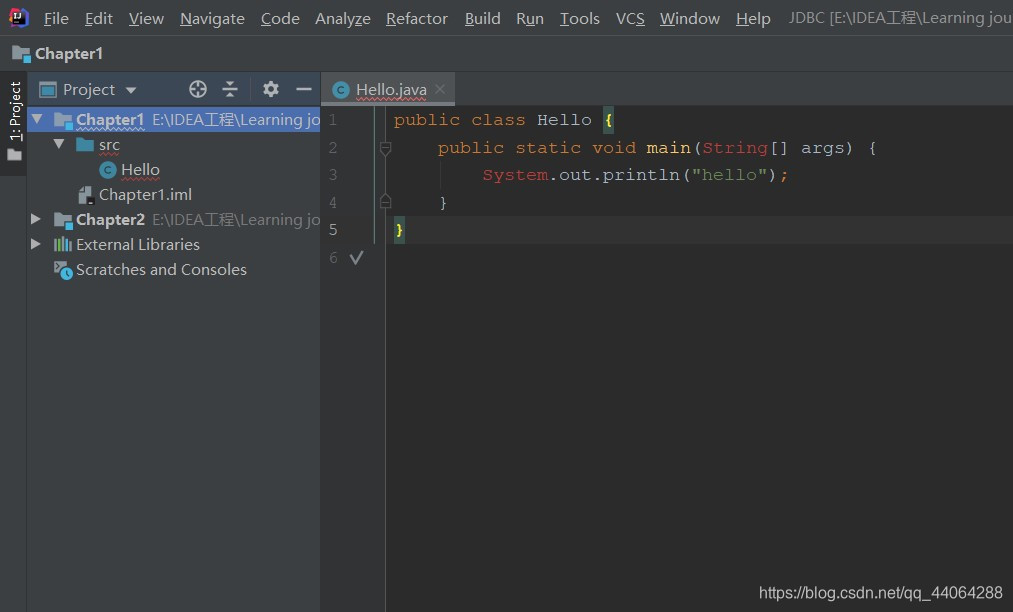Collapse the src folder node
This screenshot has width=1013, height=612.
[x=59, y=144]
